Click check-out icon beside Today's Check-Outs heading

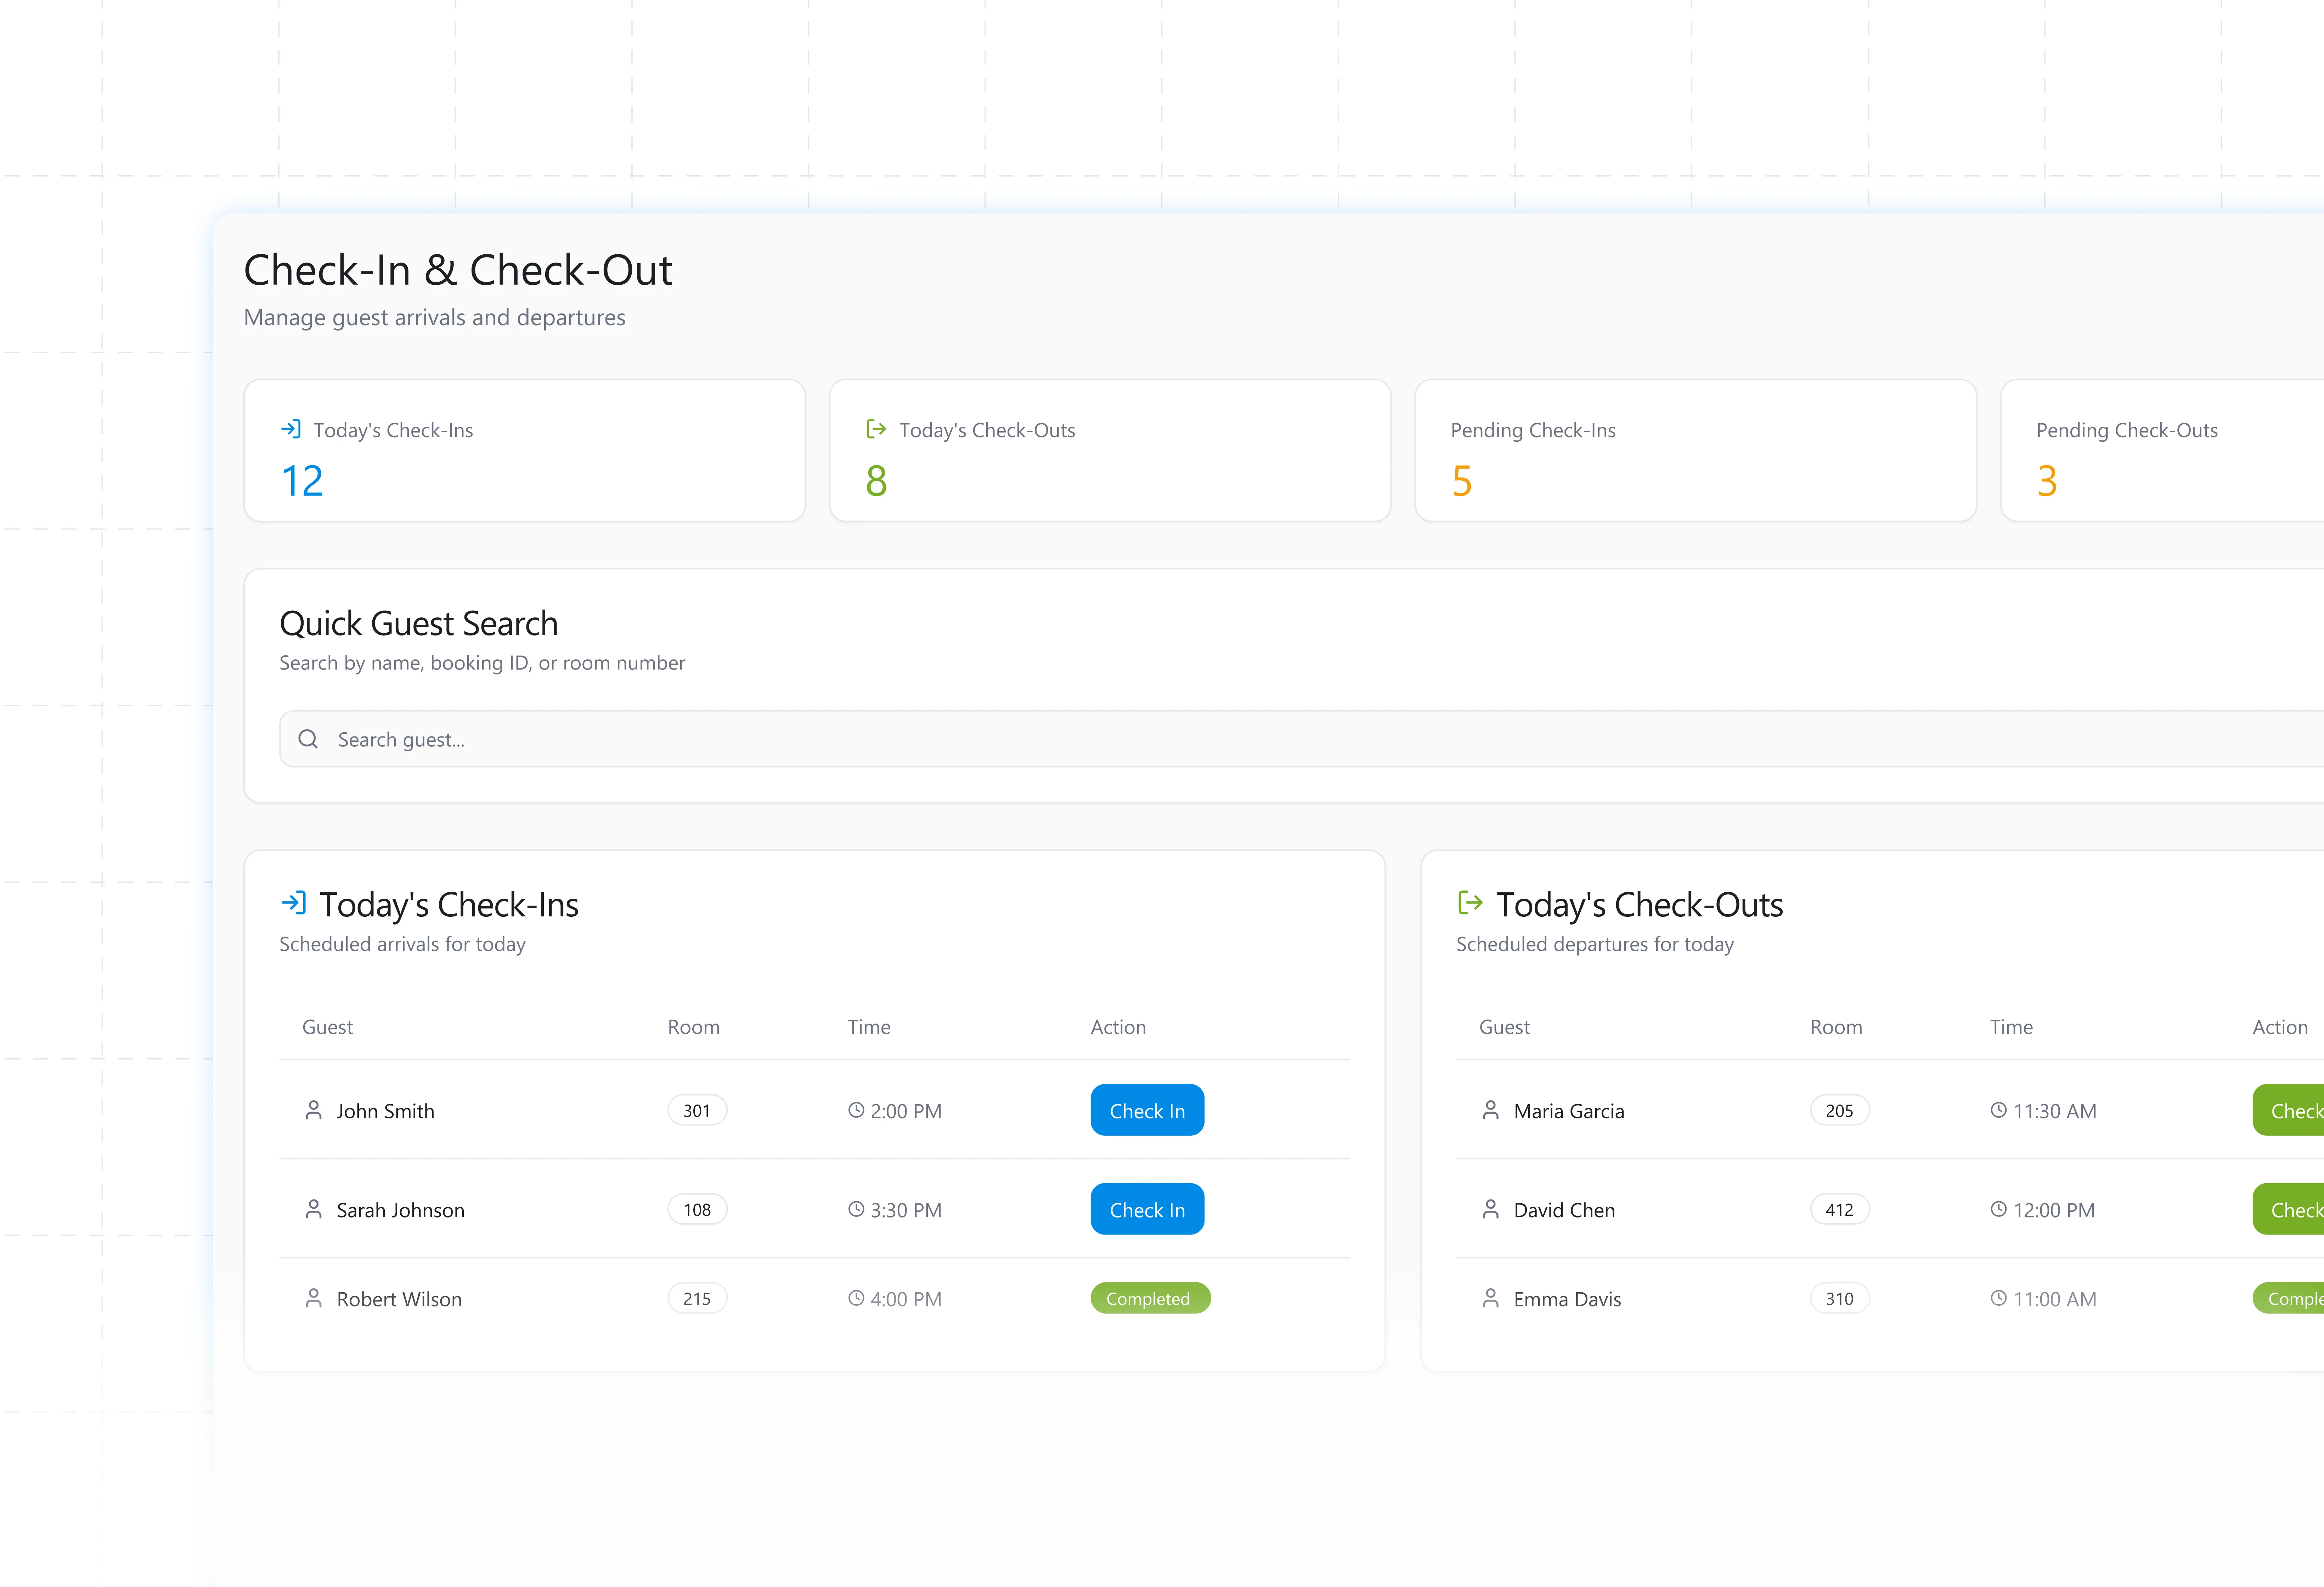pos(1470,903)
